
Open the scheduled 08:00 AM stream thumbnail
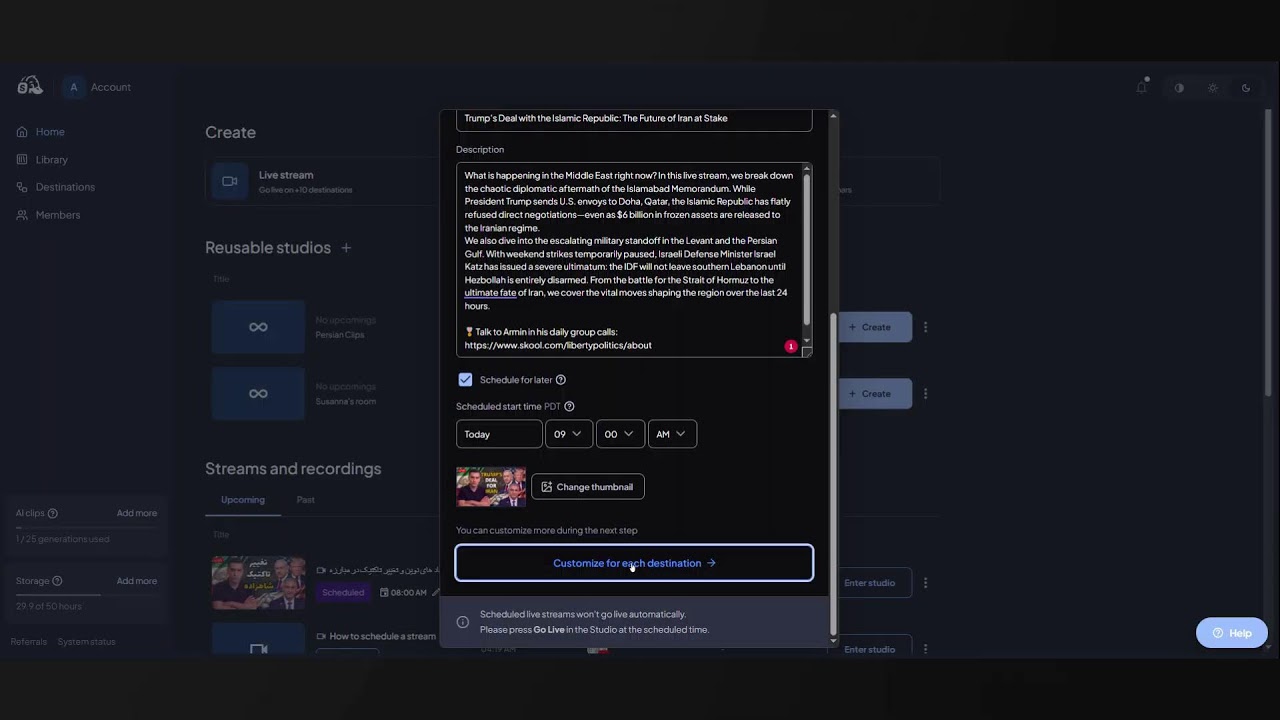pyautogui.click(x=258, y=583)
